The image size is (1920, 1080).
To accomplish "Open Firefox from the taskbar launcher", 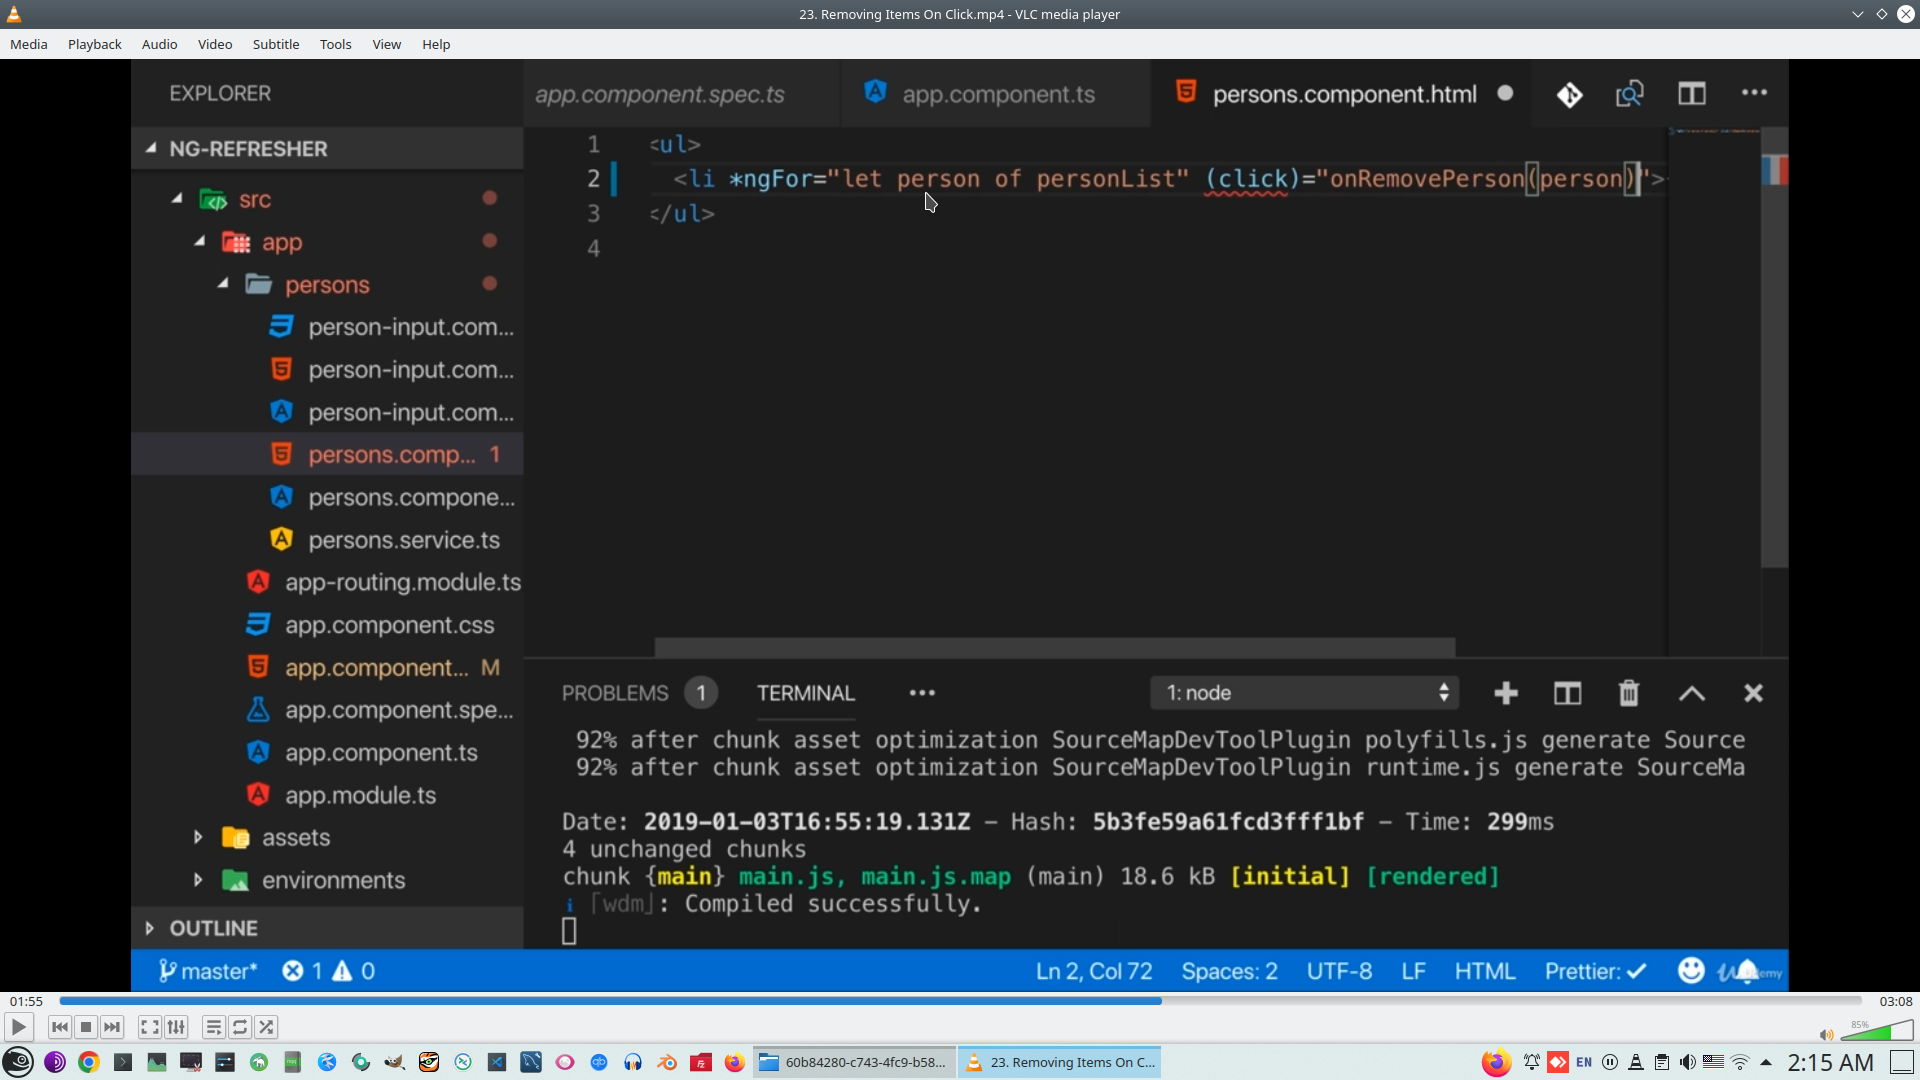I will pos(735,1062).
